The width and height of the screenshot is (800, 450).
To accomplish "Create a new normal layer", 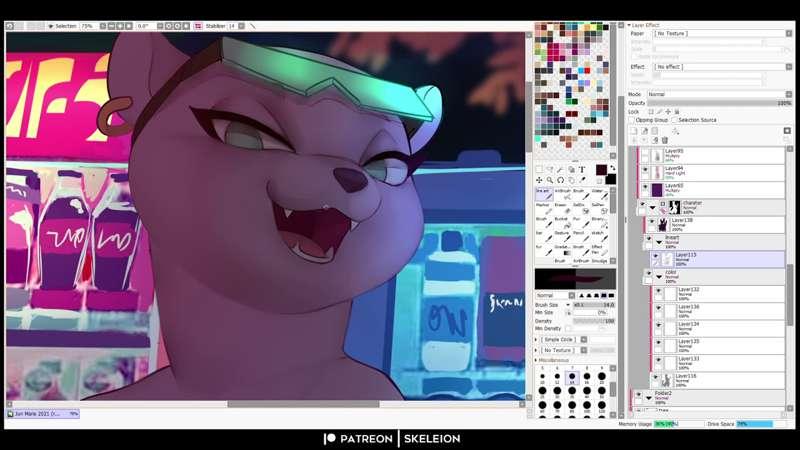I will pos(634,131).
